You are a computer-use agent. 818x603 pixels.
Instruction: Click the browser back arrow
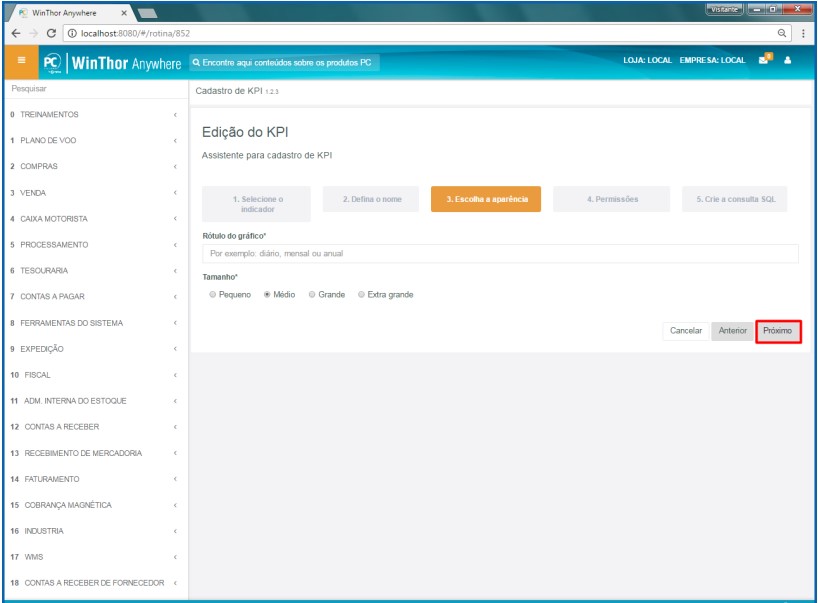pyautogui.click(x=16, y=33)
